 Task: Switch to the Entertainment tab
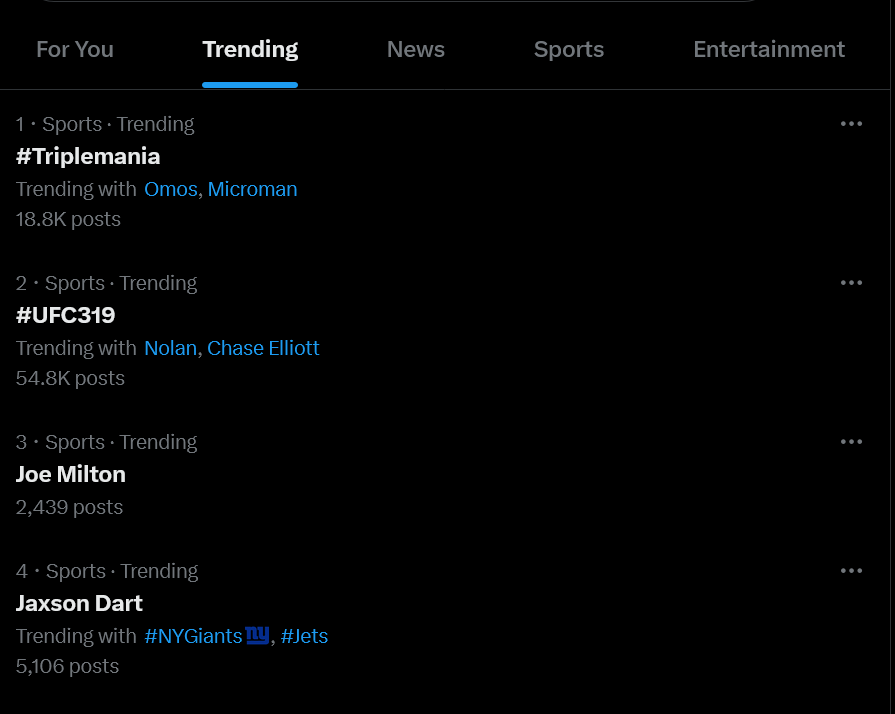tap(769, 49)
